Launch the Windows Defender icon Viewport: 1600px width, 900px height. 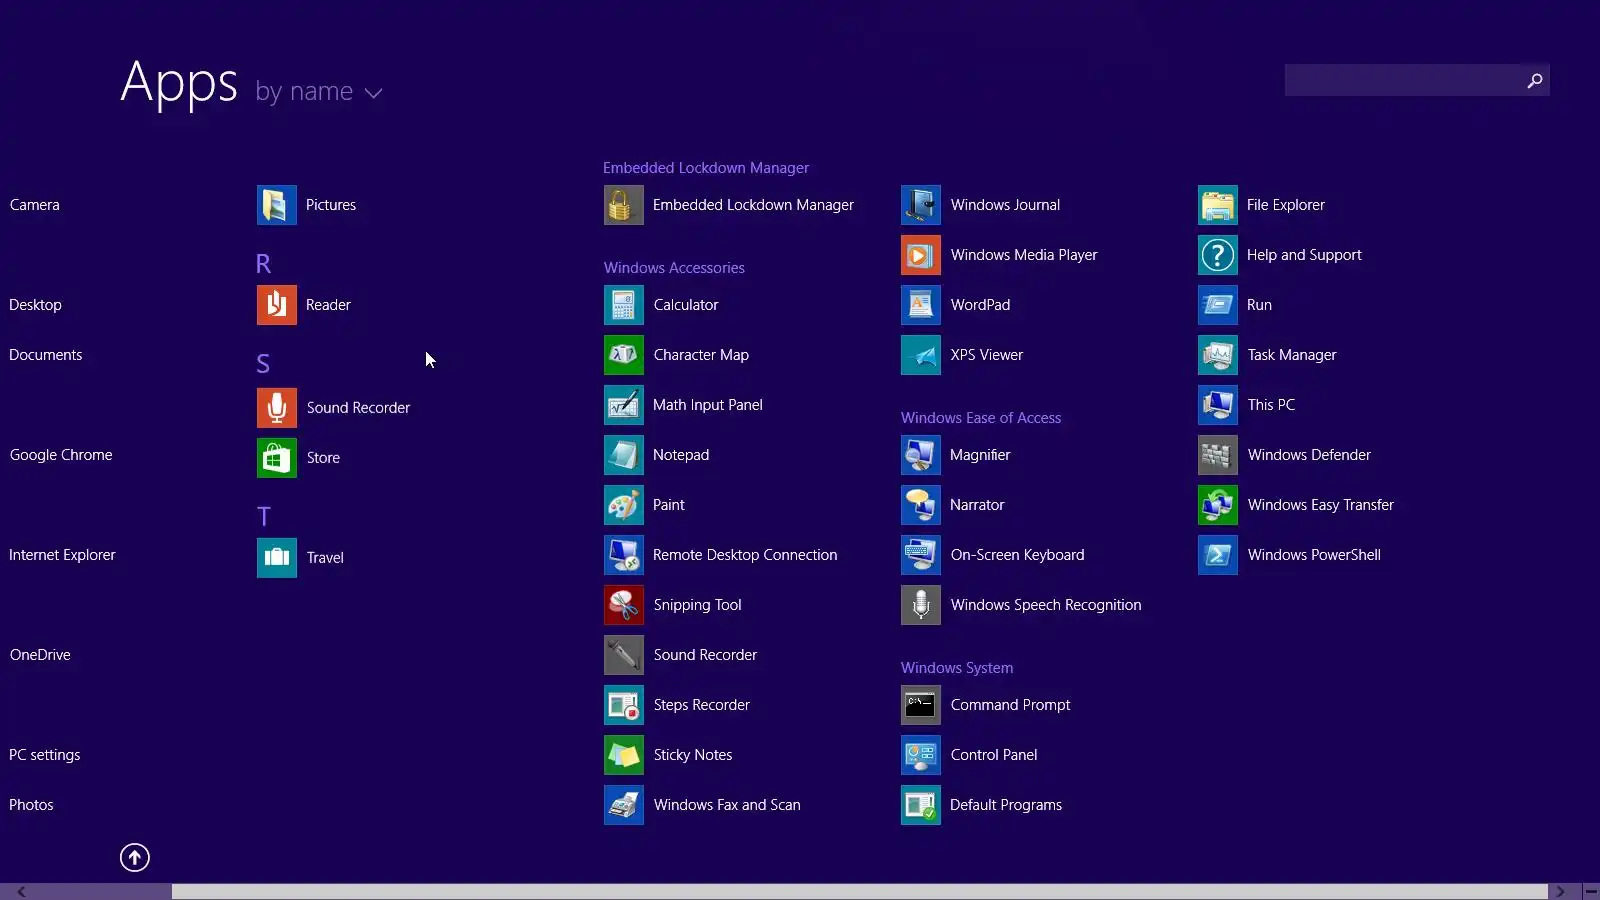click(1218, 455)
